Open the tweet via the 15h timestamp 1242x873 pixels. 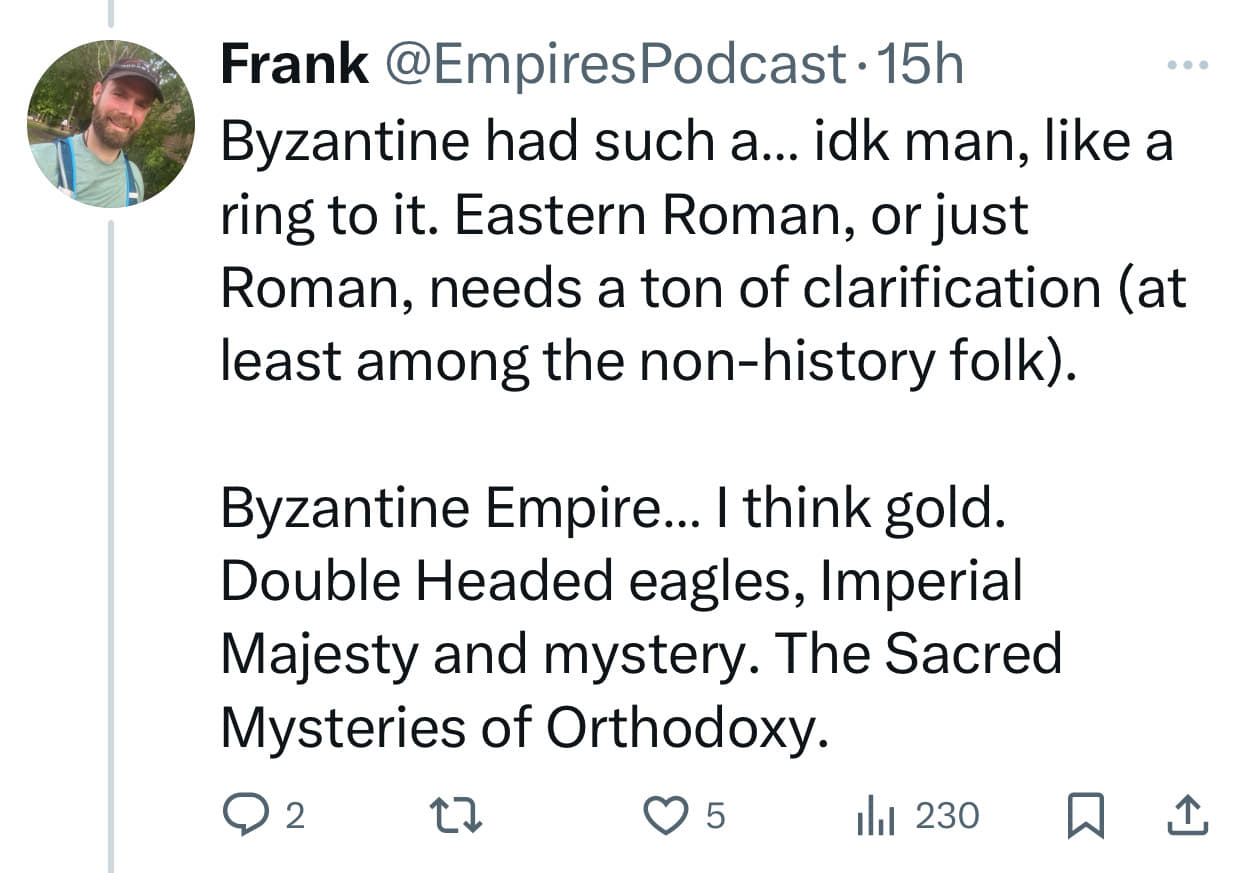pos(918,66)
